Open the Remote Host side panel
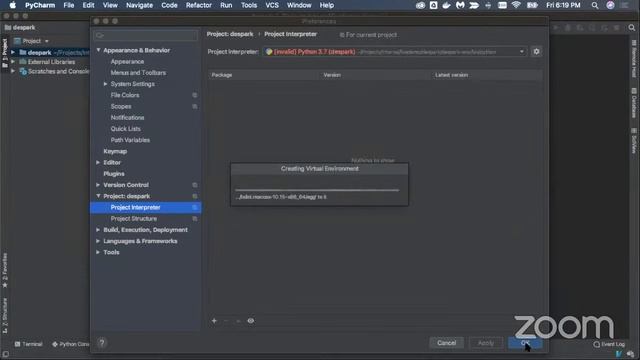Screen dimensions: 640x360 coord(634,59)
